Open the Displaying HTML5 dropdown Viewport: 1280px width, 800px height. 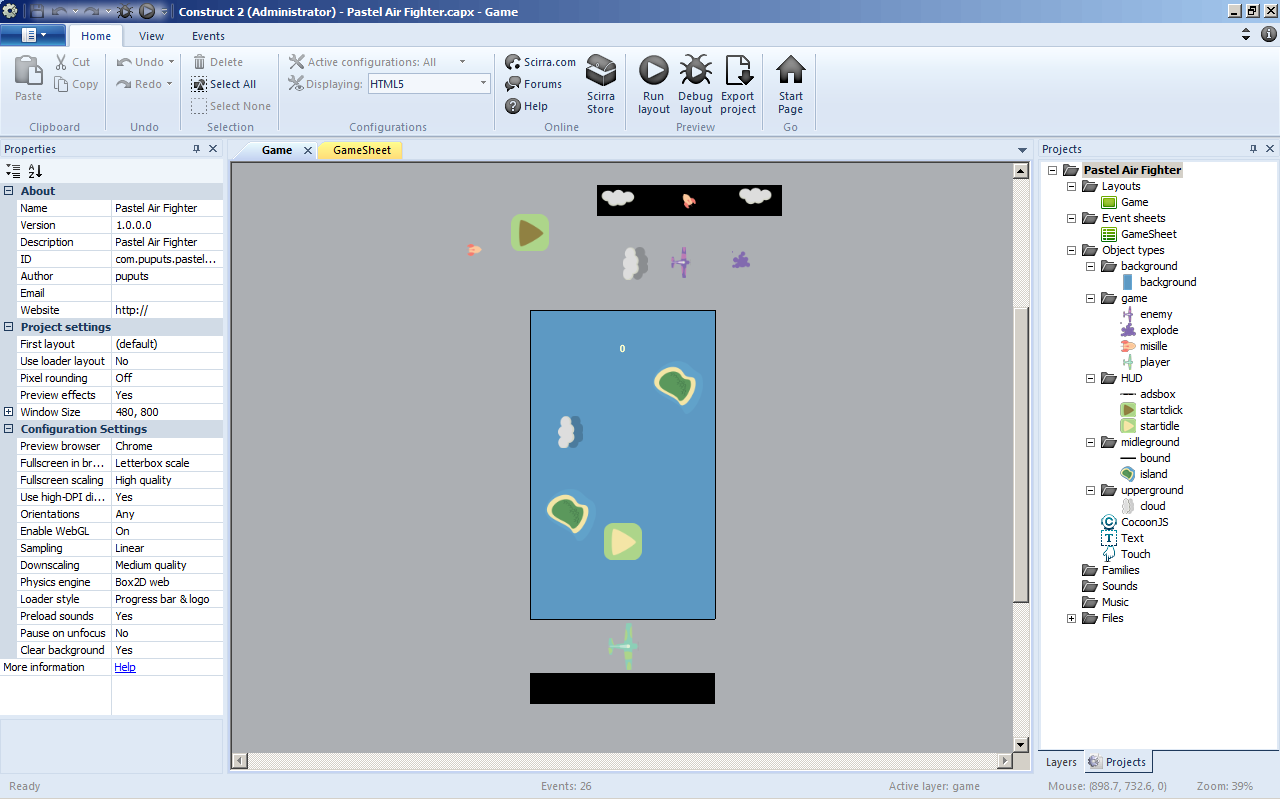coord(482,84)
